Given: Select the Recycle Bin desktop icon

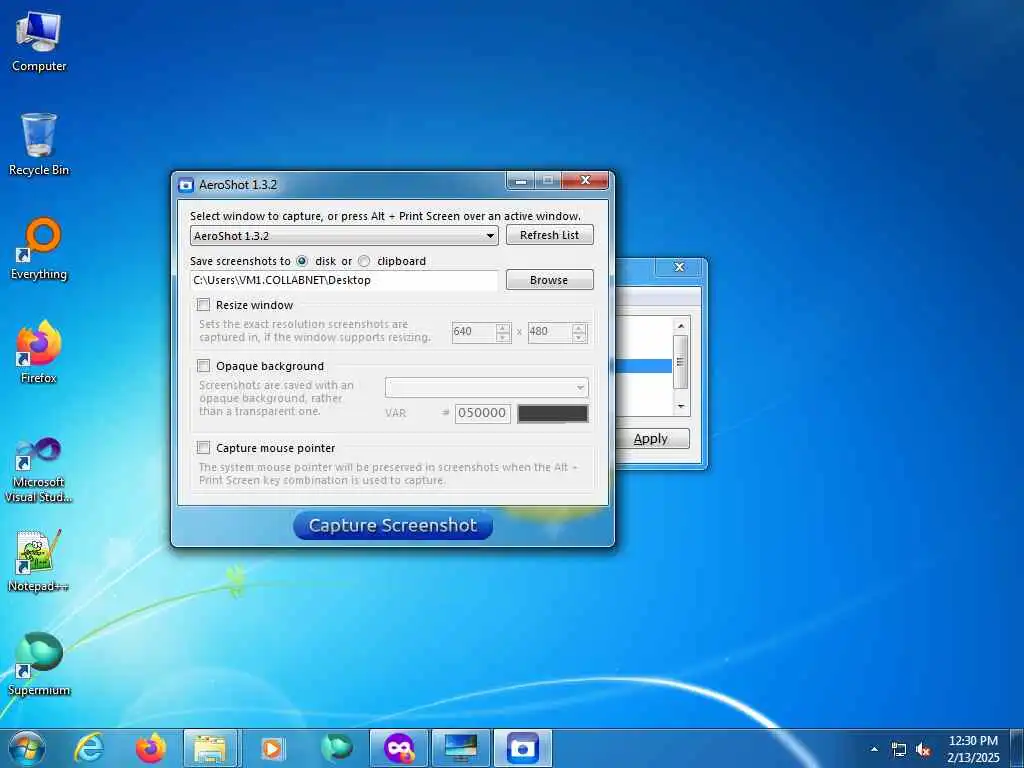Looking at the screenshot, I should coord(39,145).
